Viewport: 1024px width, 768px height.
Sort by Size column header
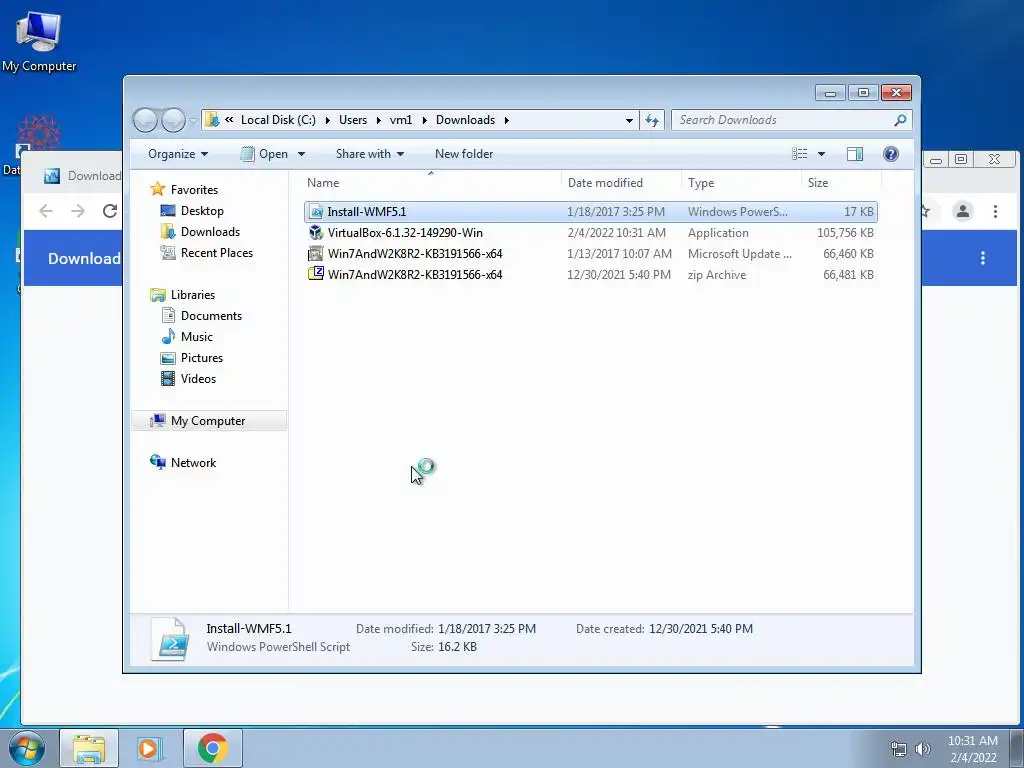click(841, 183)
